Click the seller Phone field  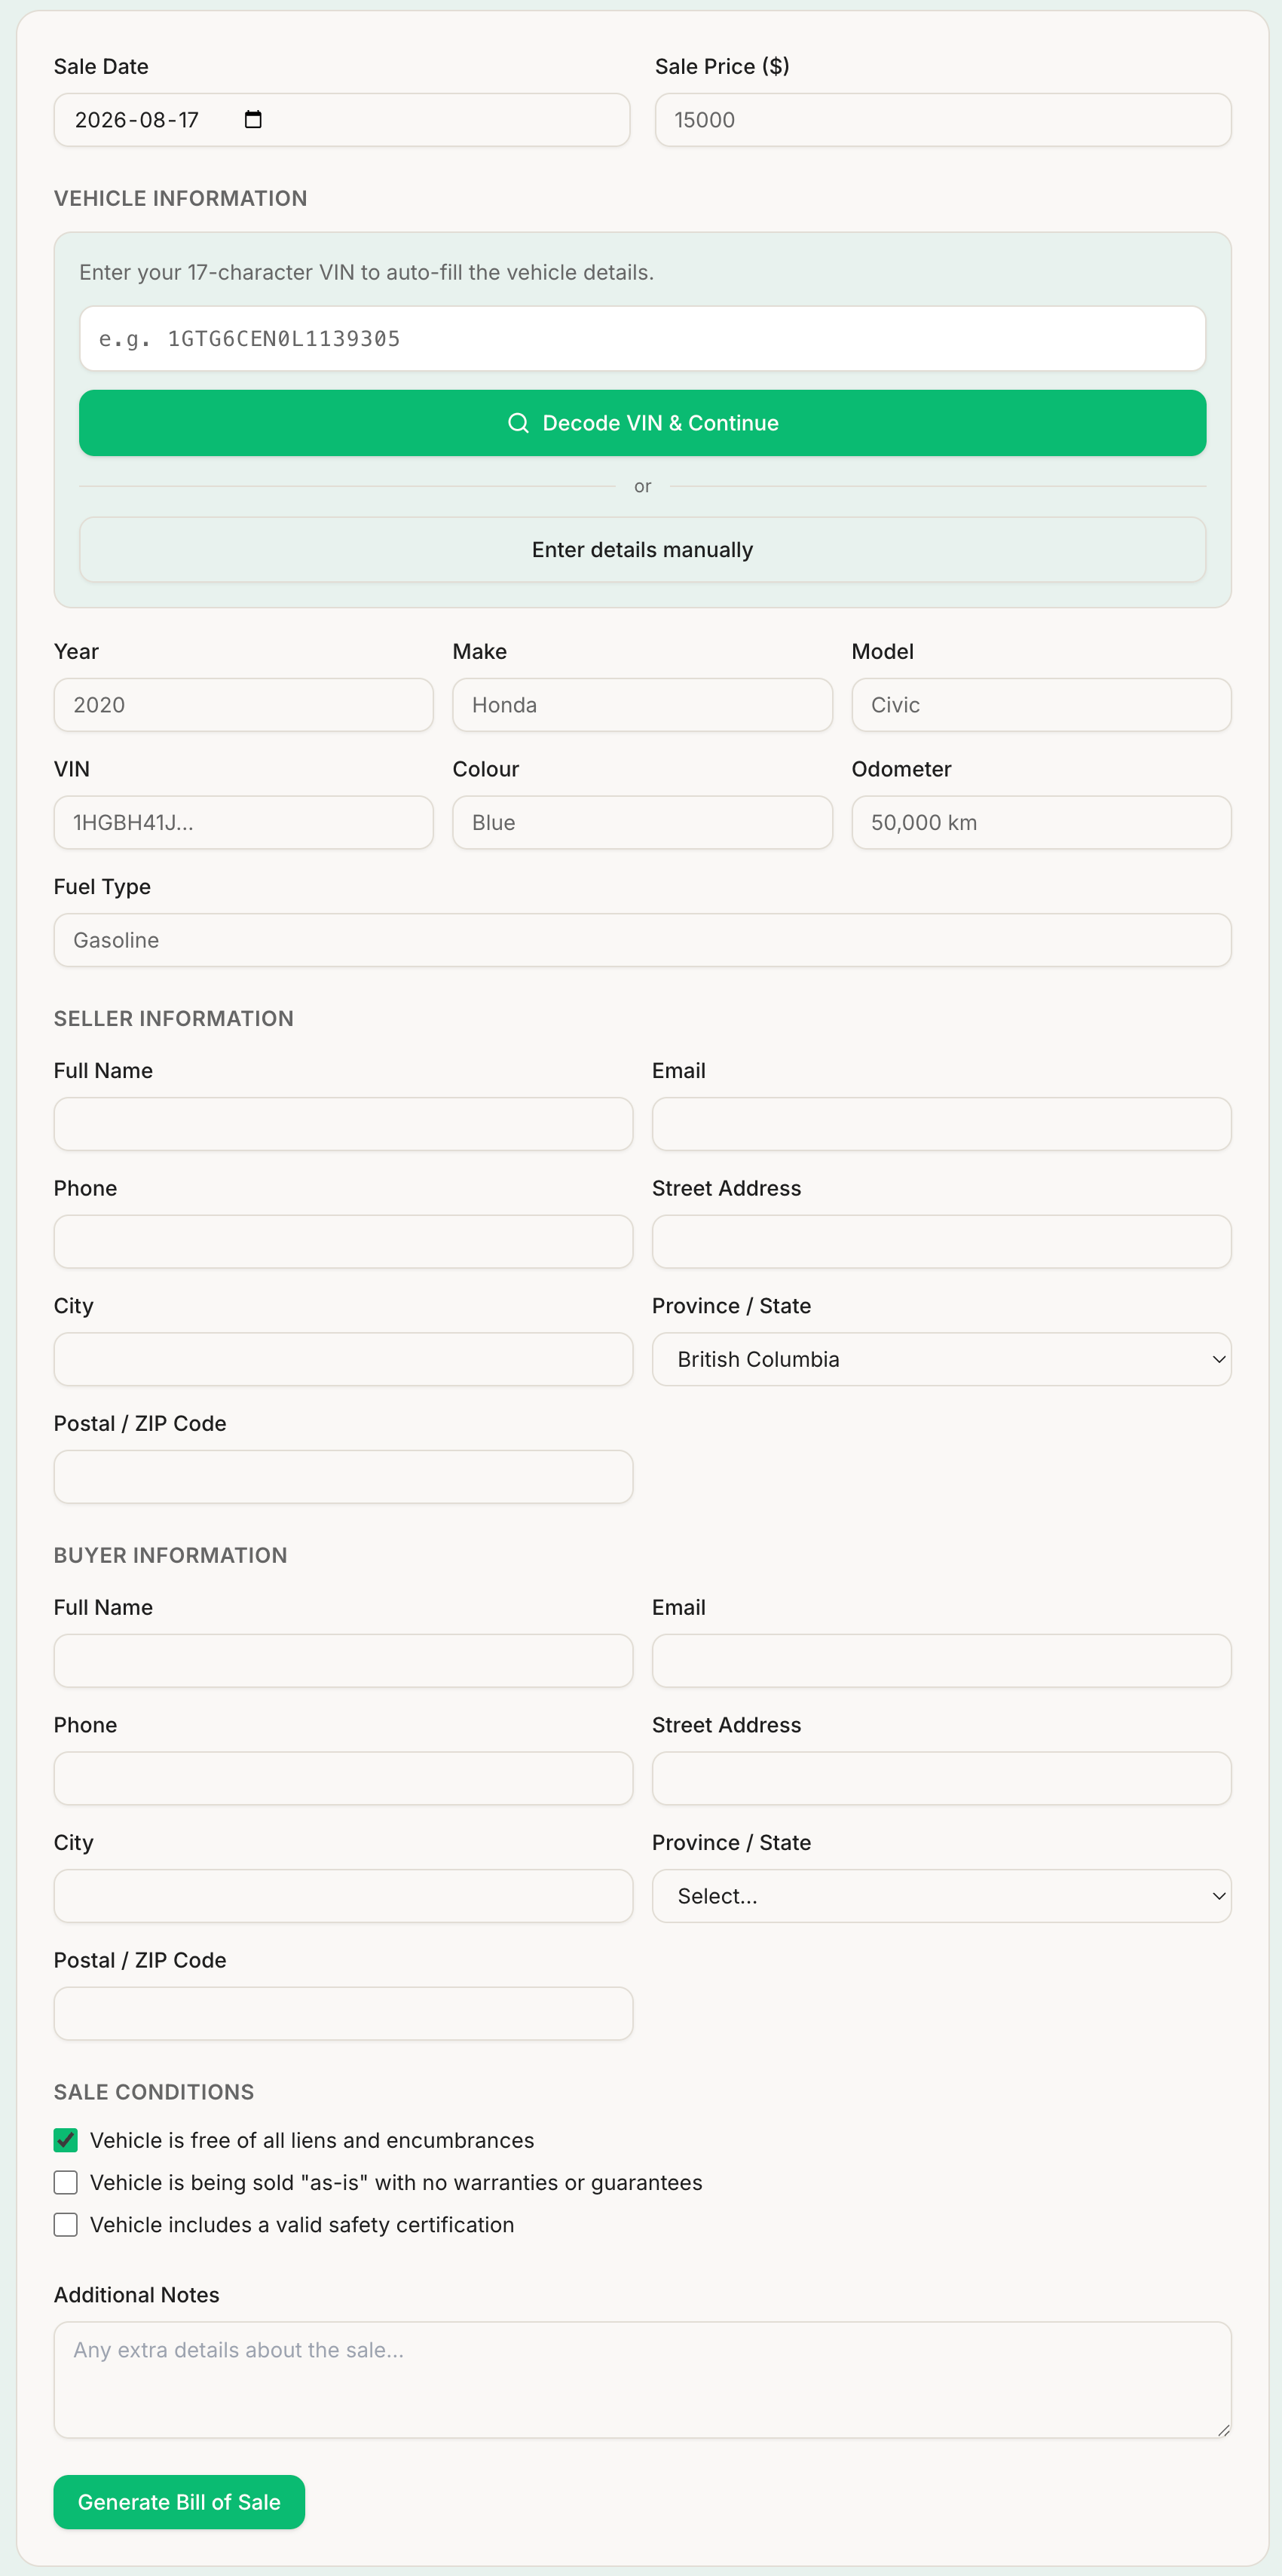343,1242
